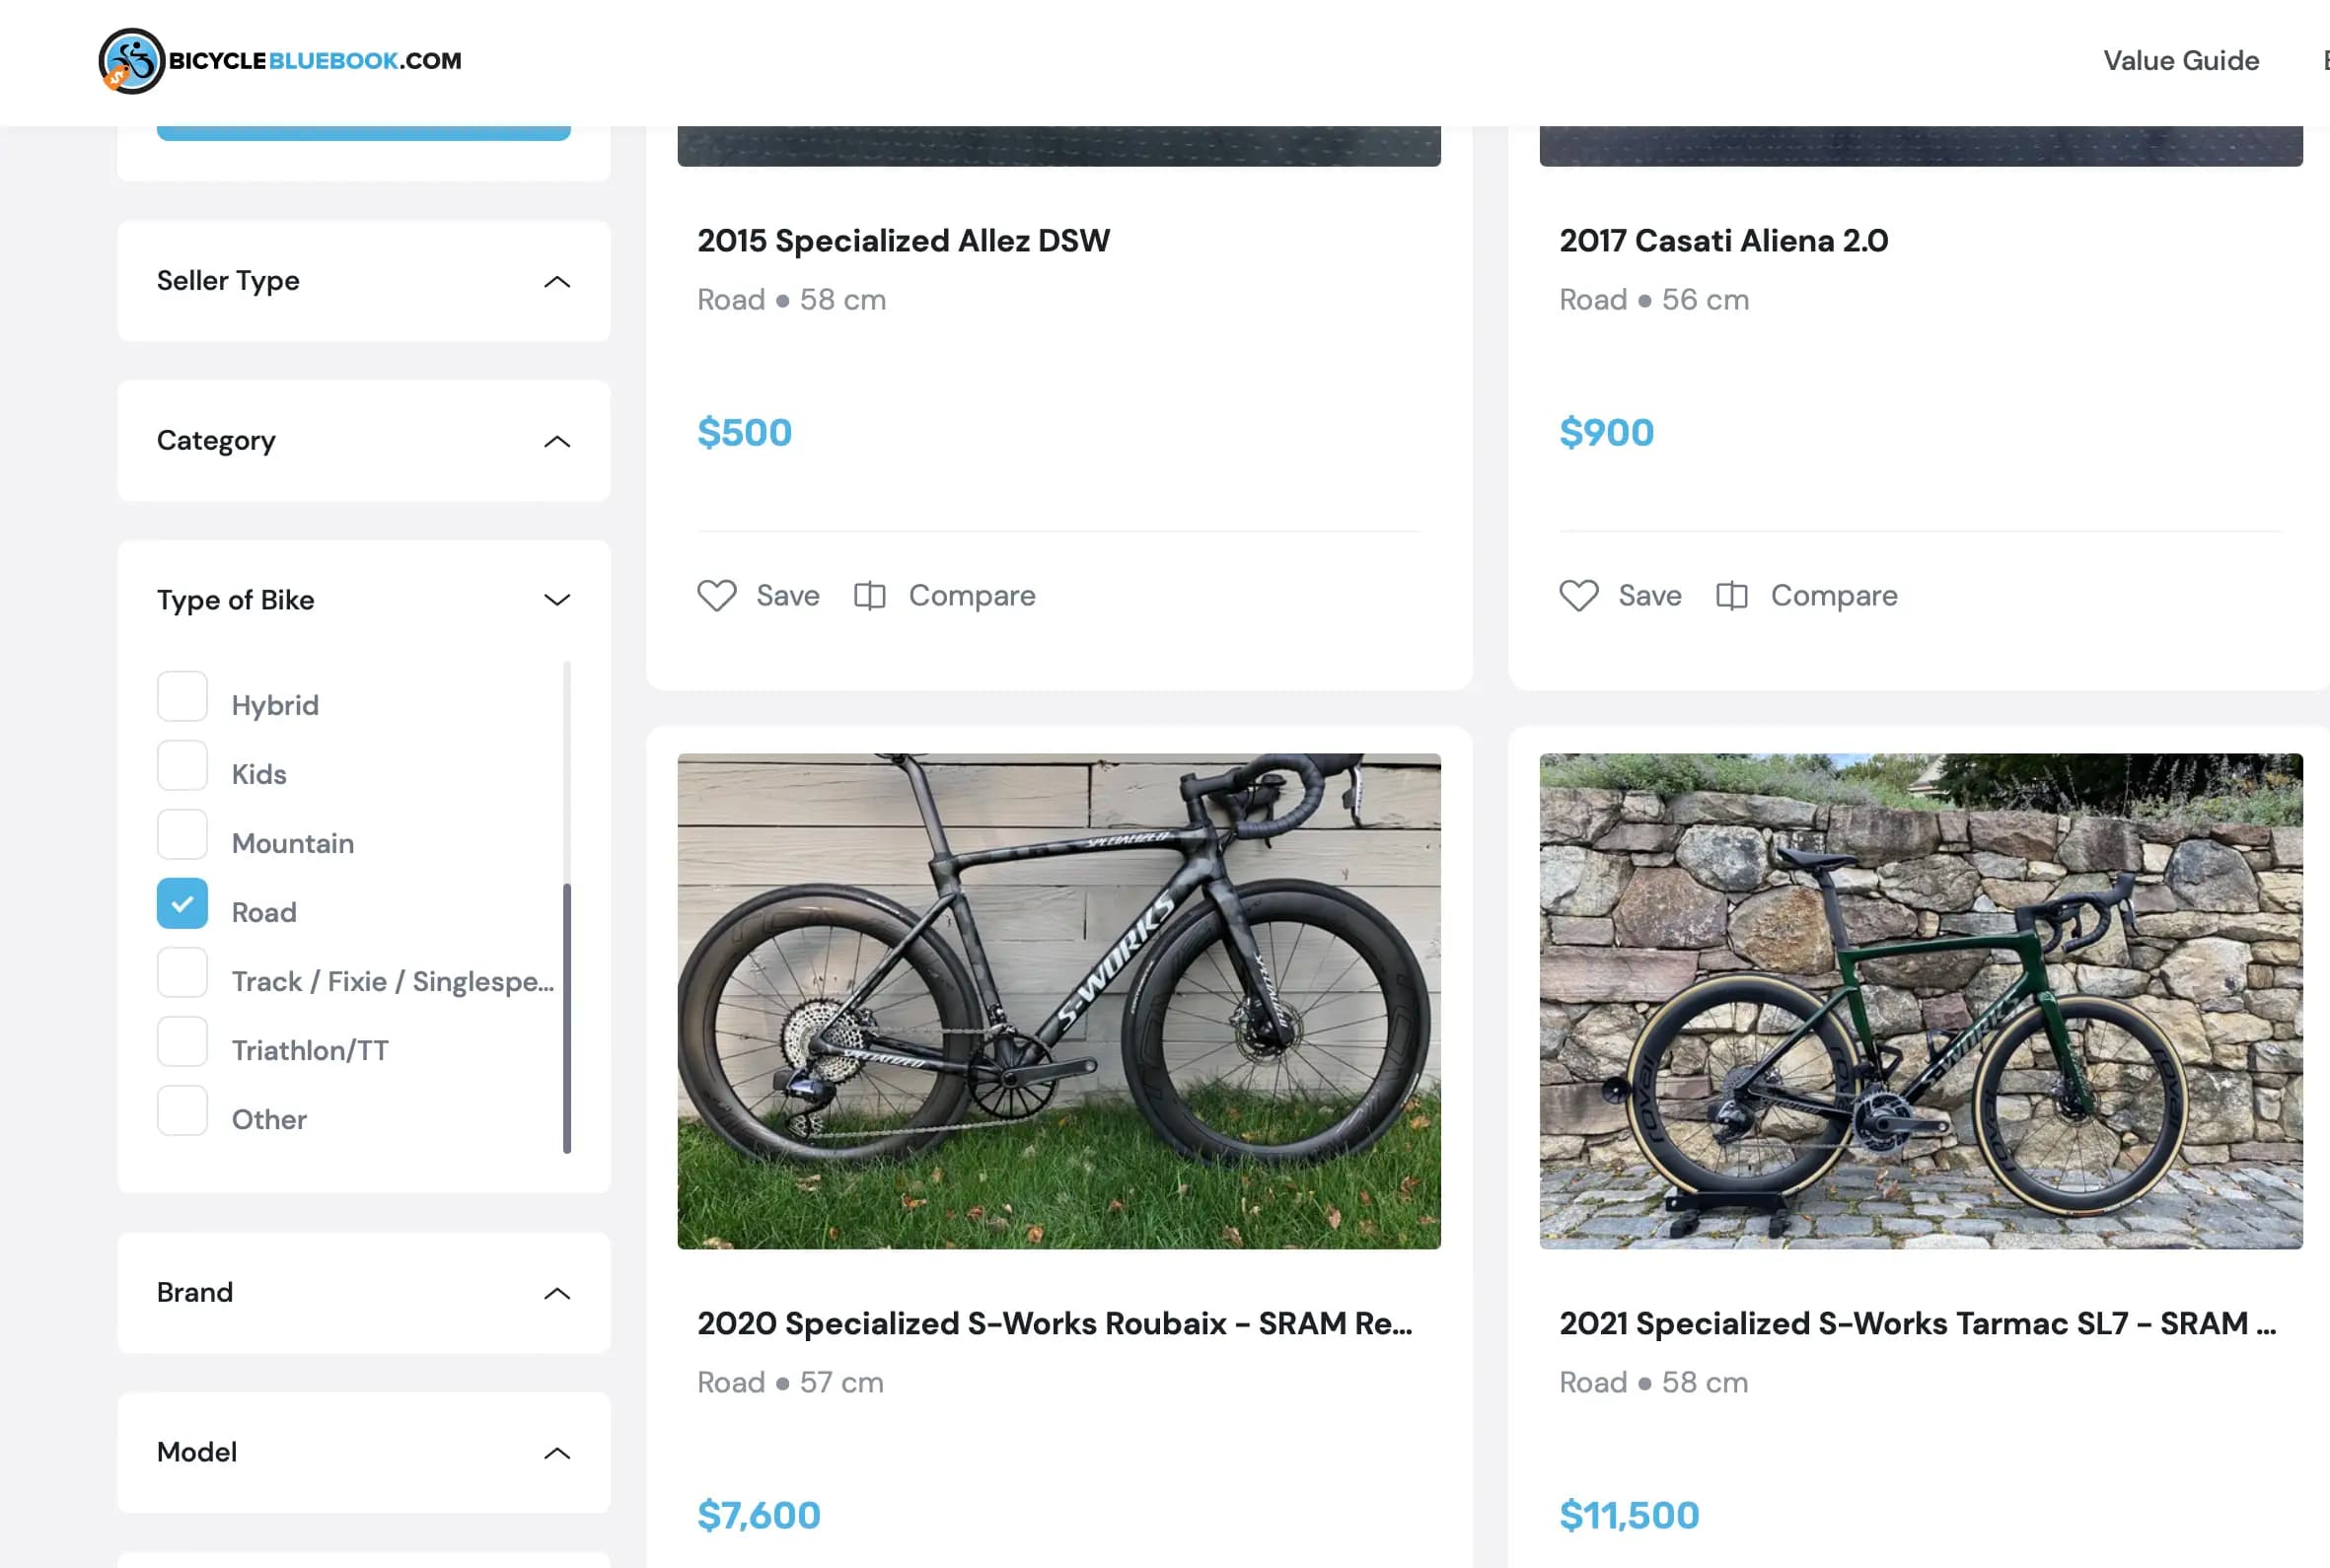The width and height of the screenshot is (2330, 1568).
Task: Click the Bicycle Blue Book logo icon
Action: 131,61
